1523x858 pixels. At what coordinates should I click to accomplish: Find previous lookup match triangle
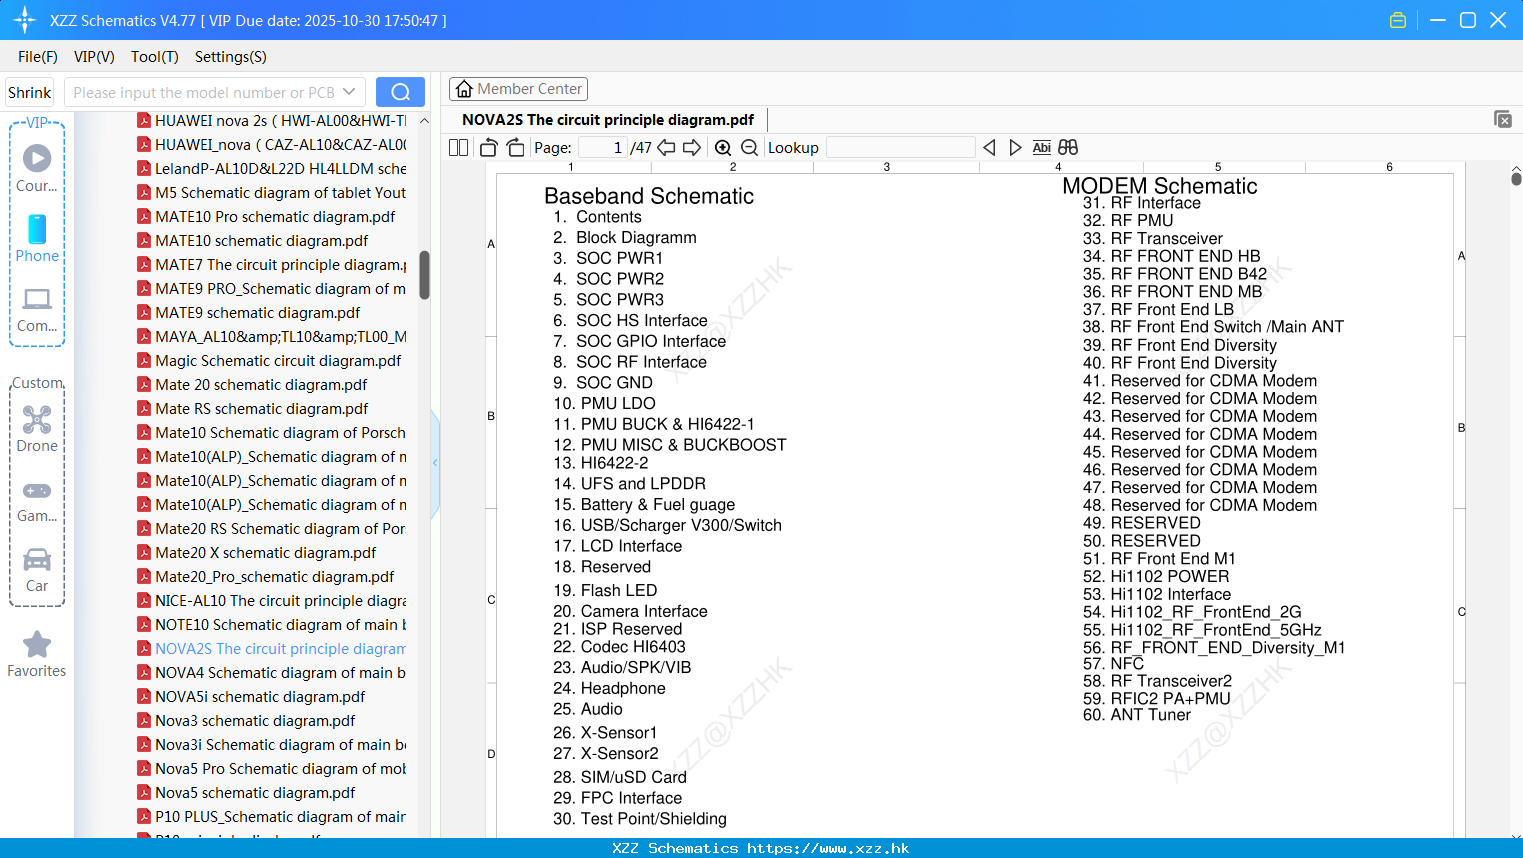click(x=989, y=148)
